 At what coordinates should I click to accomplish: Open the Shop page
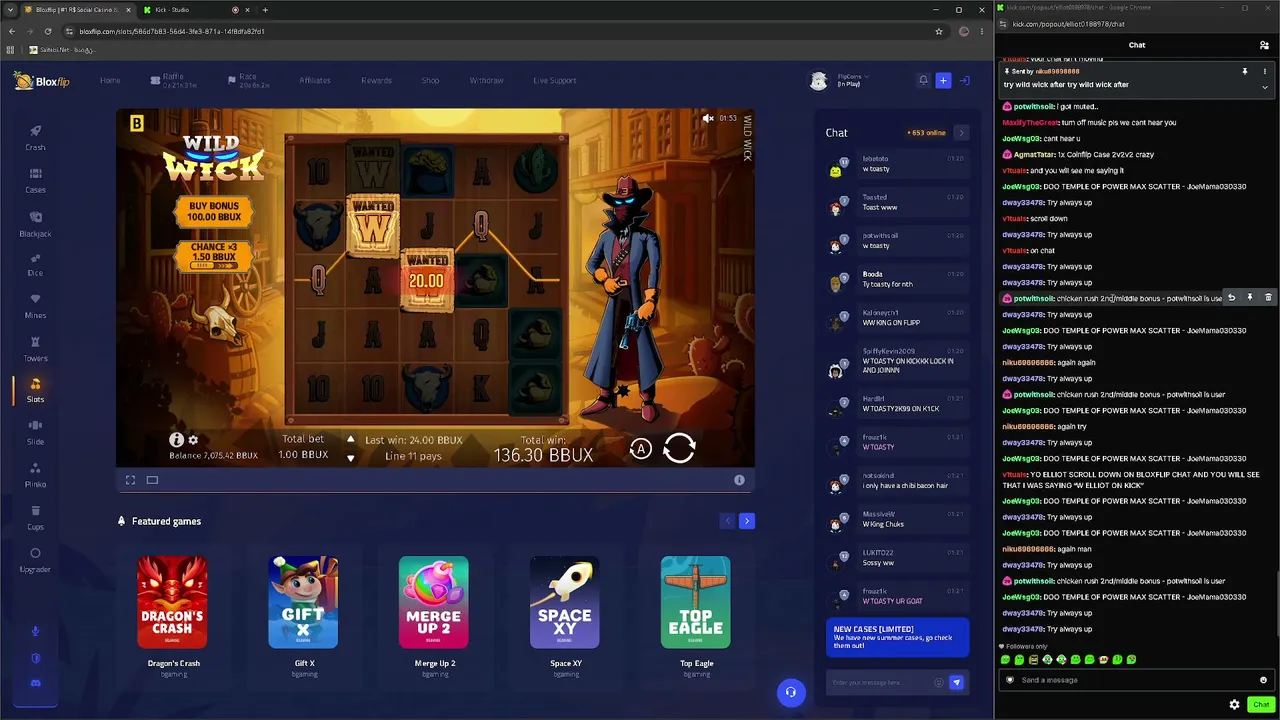click(430, 80)
